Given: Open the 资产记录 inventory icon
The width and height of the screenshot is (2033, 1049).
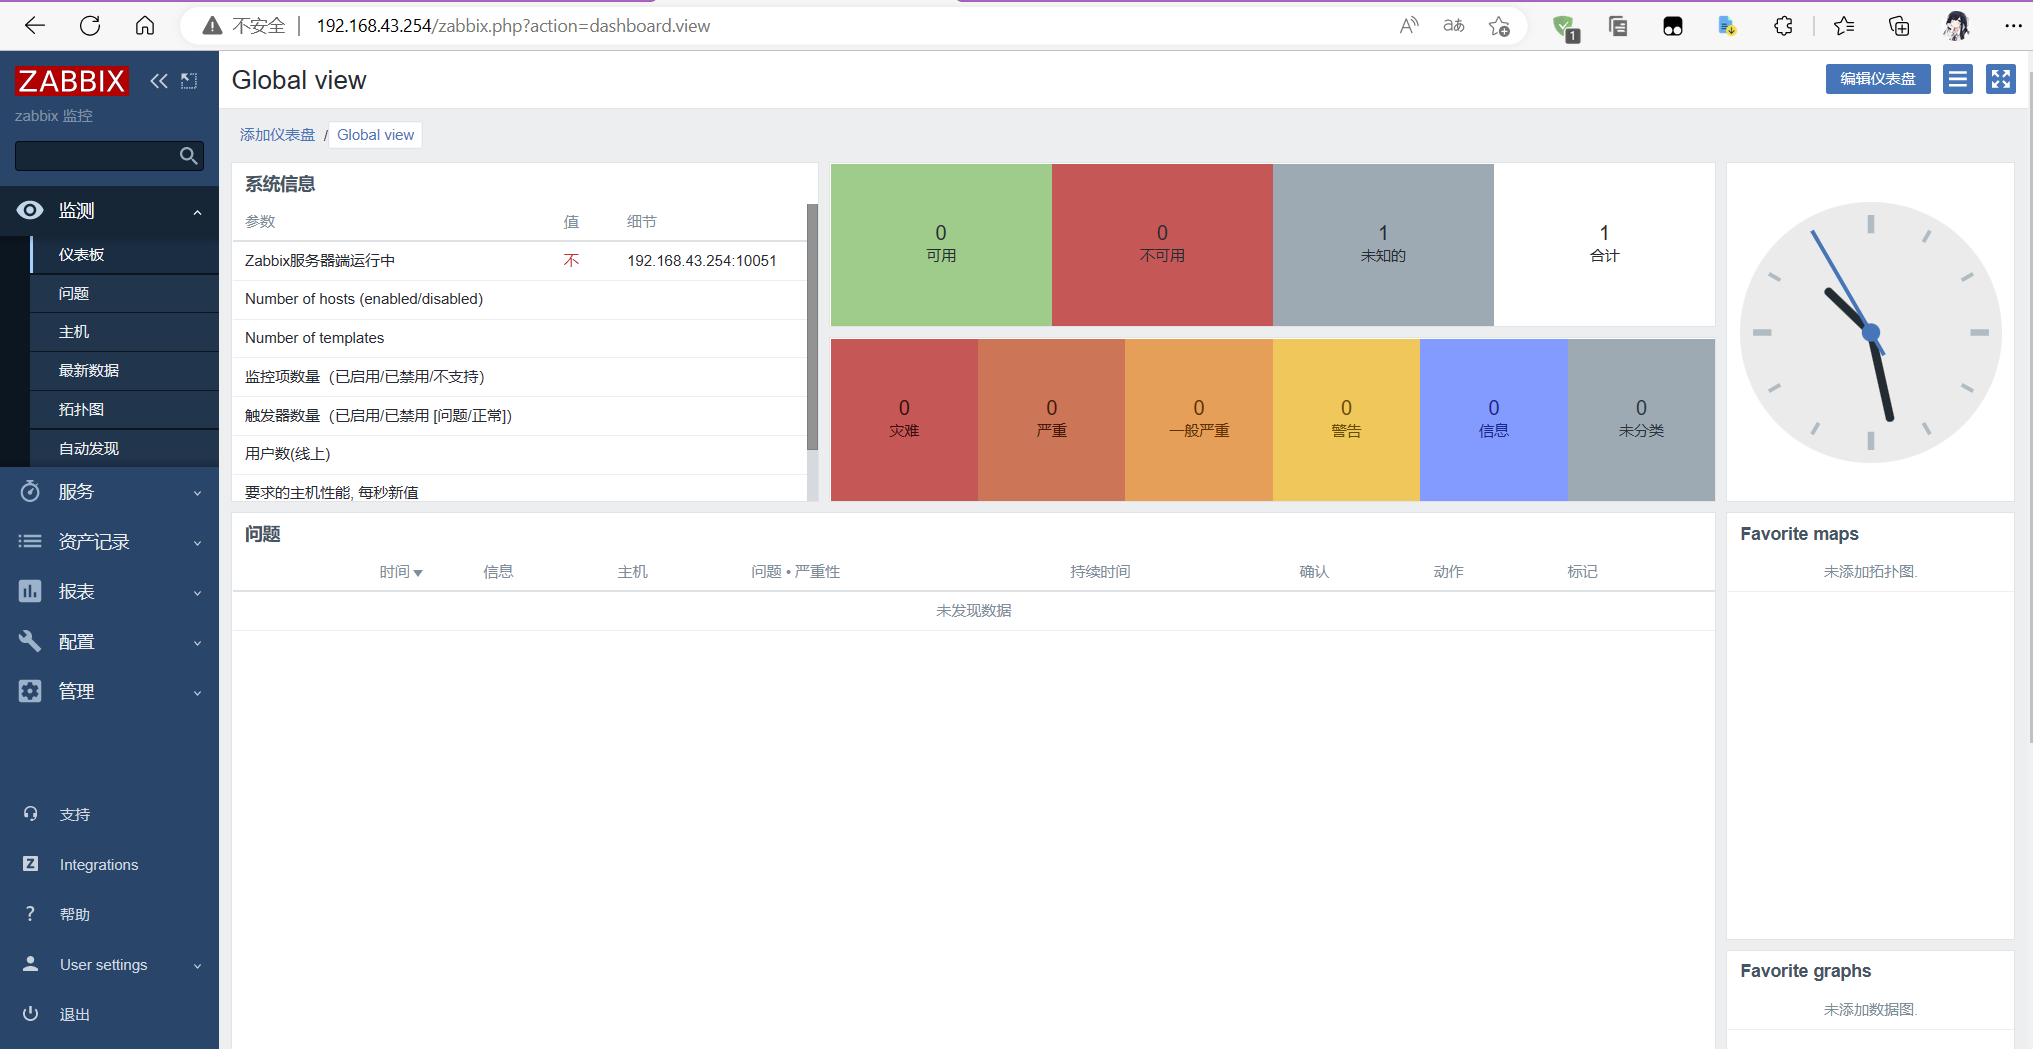Looking at the screenshot, I should pos(30,541).
